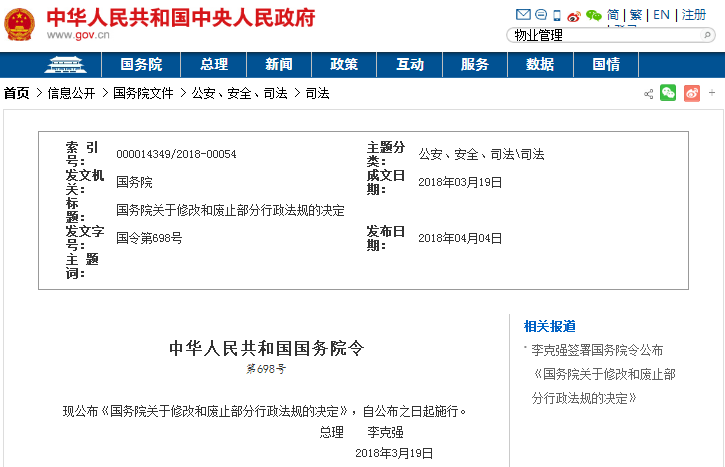The image size is (725, 467).
Task: Click the search field containing 物业管理
Action: (600, 36)
